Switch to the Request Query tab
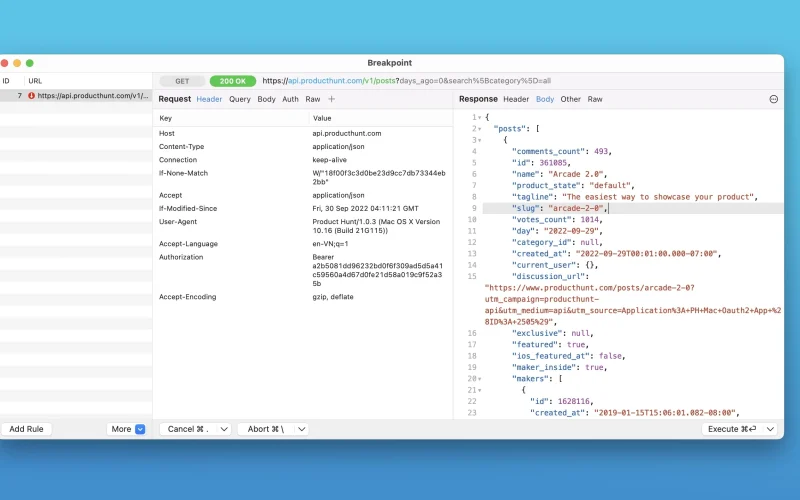Viewport: 800px width, 500px height. 240,99
